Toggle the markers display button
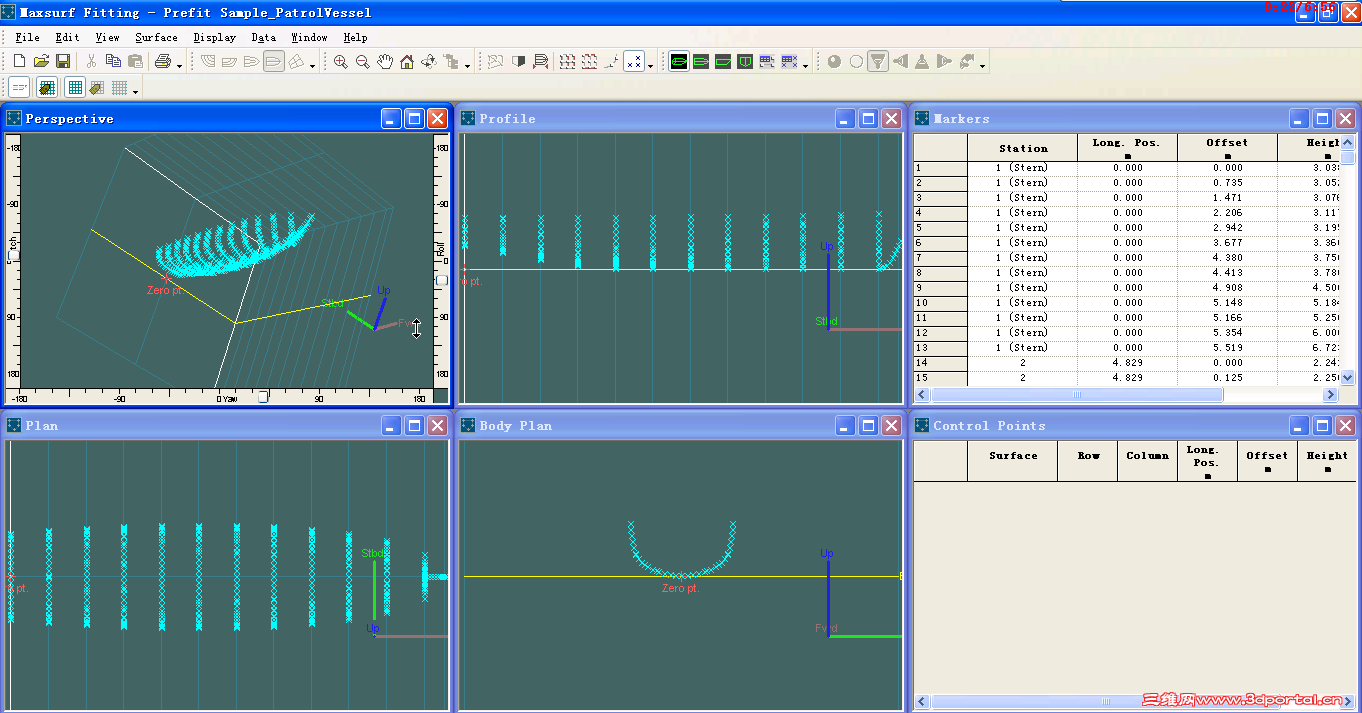The width and height of the screenshot is (1362, 713). 634,62
